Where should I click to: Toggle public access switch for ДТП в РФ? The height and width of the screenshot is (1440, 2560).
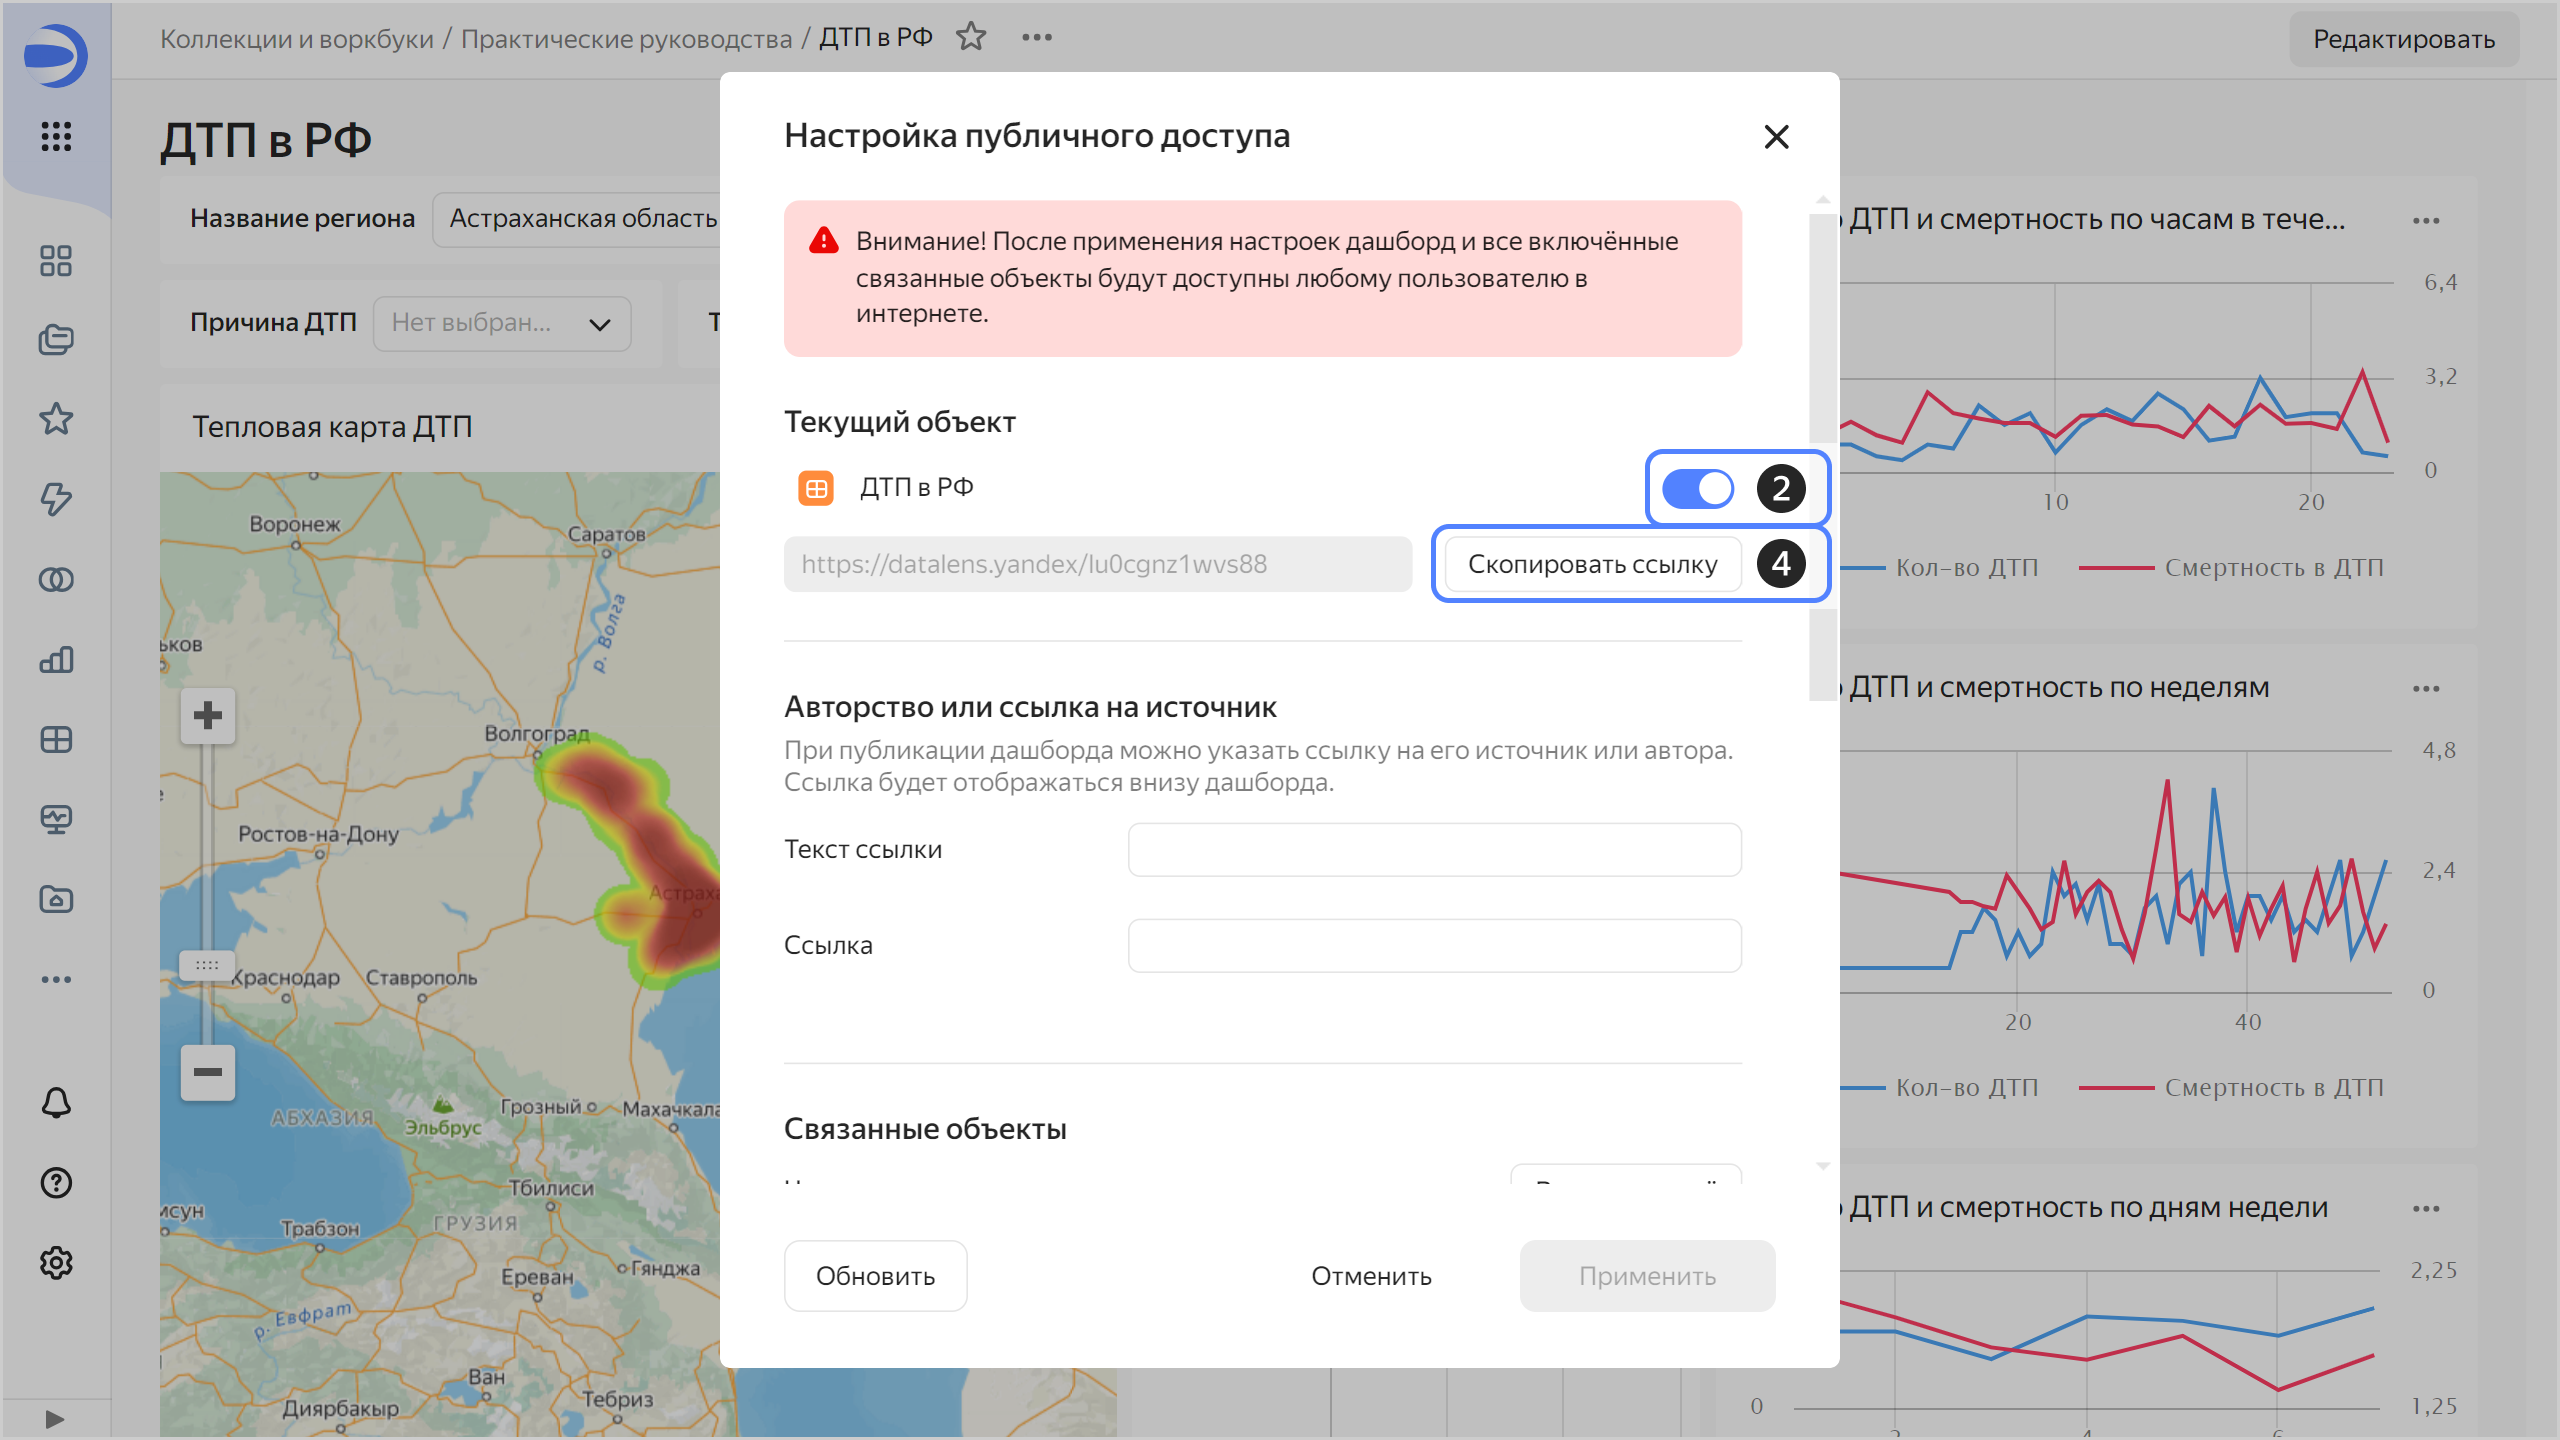(x=1697, y=489)
